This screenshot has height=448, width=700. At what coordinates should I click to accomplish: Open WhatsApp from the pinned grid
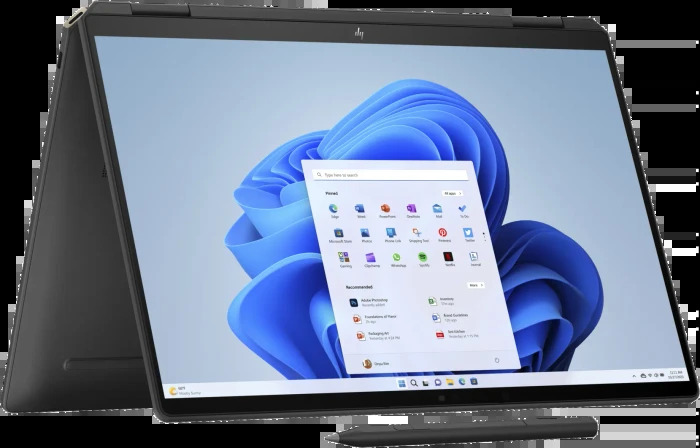tap(397, 258)
